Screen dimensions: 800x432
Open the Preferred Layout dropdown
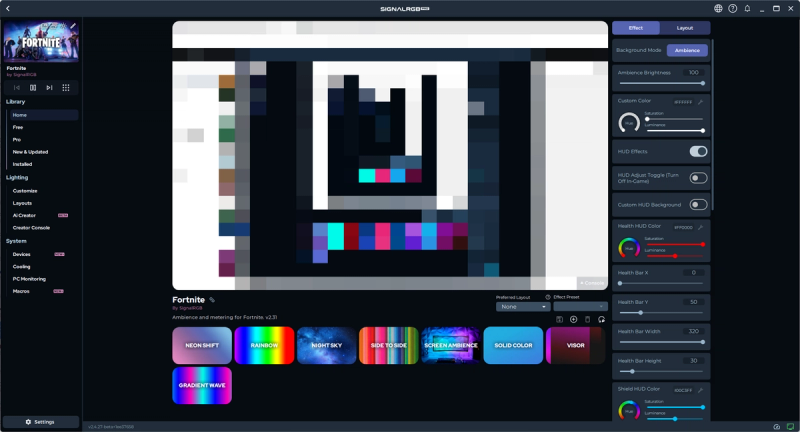(523, 307)
